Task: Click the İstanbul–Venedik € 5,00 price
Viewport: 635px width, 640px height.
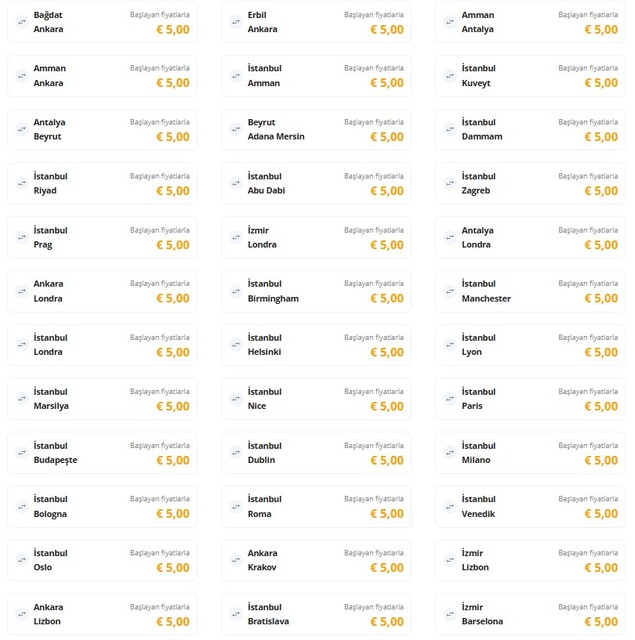Action: click(x=601, y=514)
